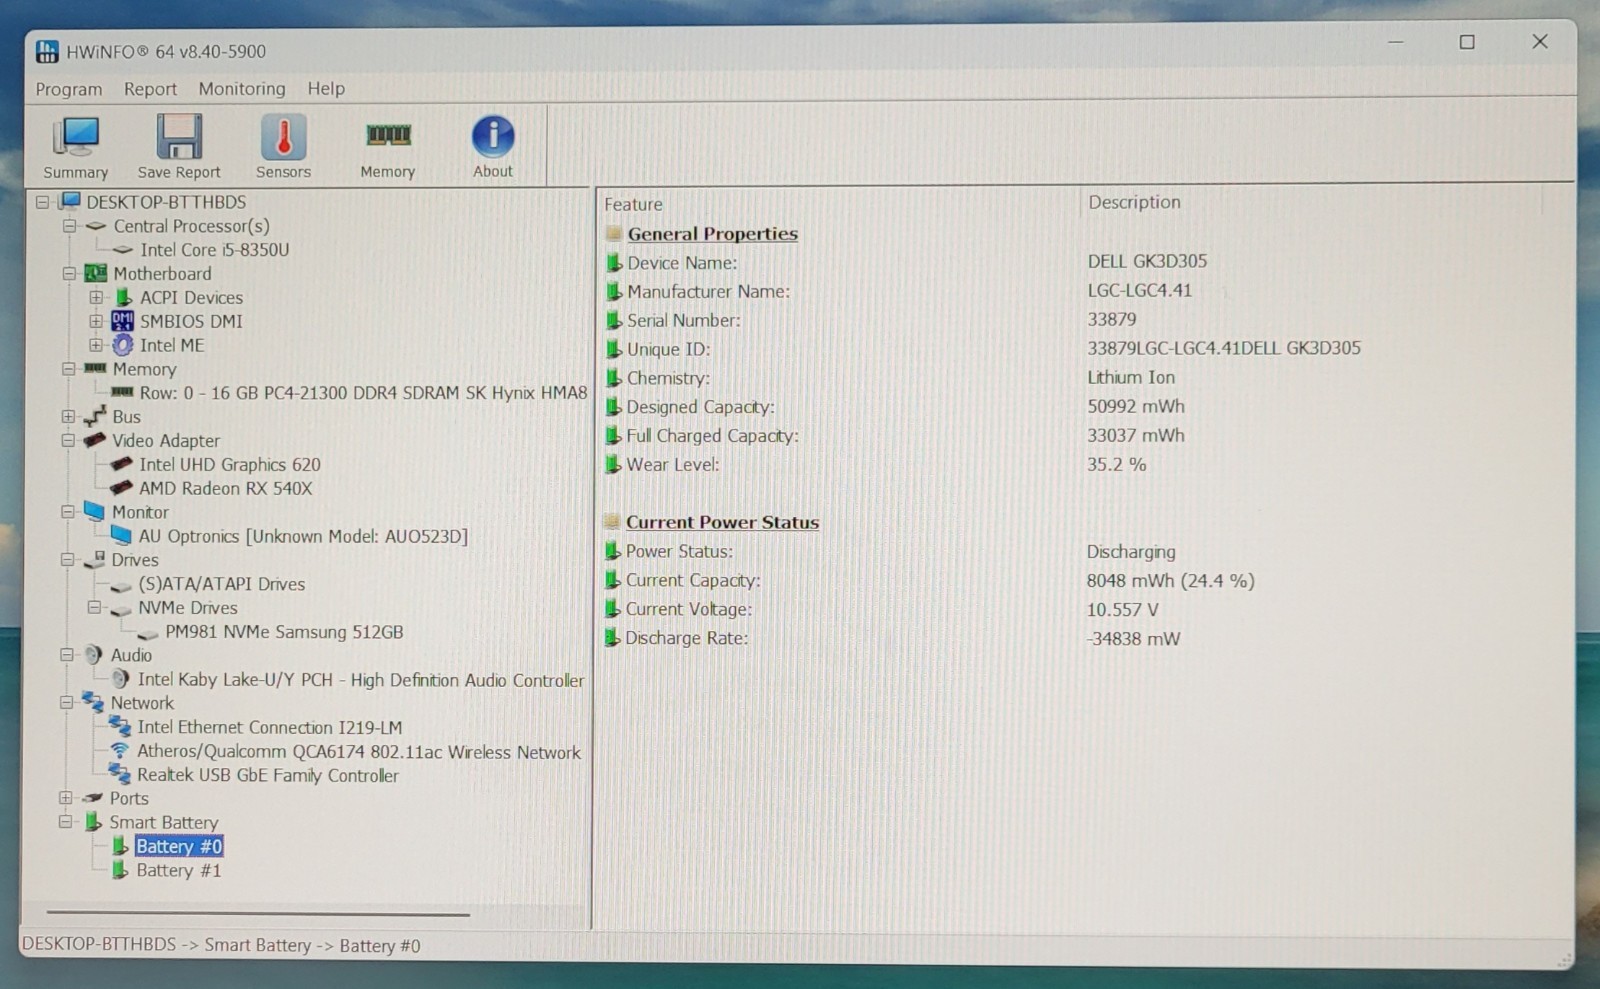Screen dimensions: 1600x989
Task: Expand the Bus node
Action: click(68, 416)
